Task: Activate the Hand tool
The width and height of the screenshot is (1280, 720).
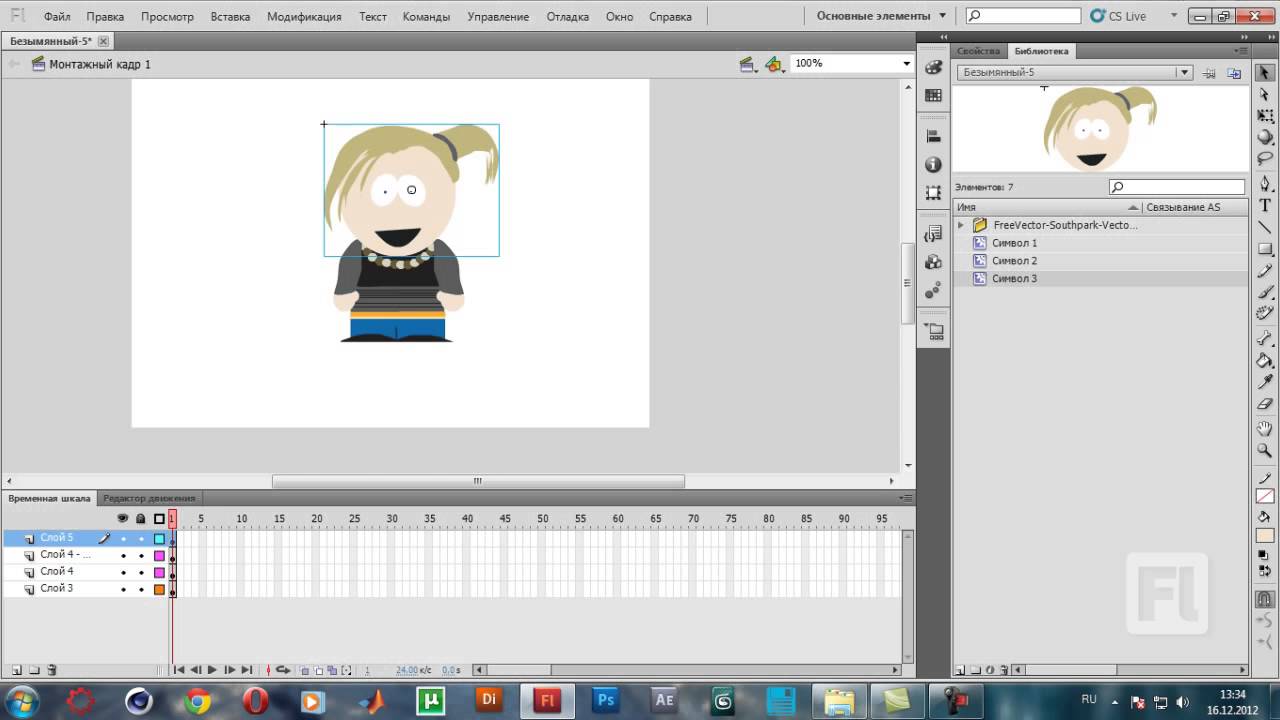Action: click(x=1264, y=429)
